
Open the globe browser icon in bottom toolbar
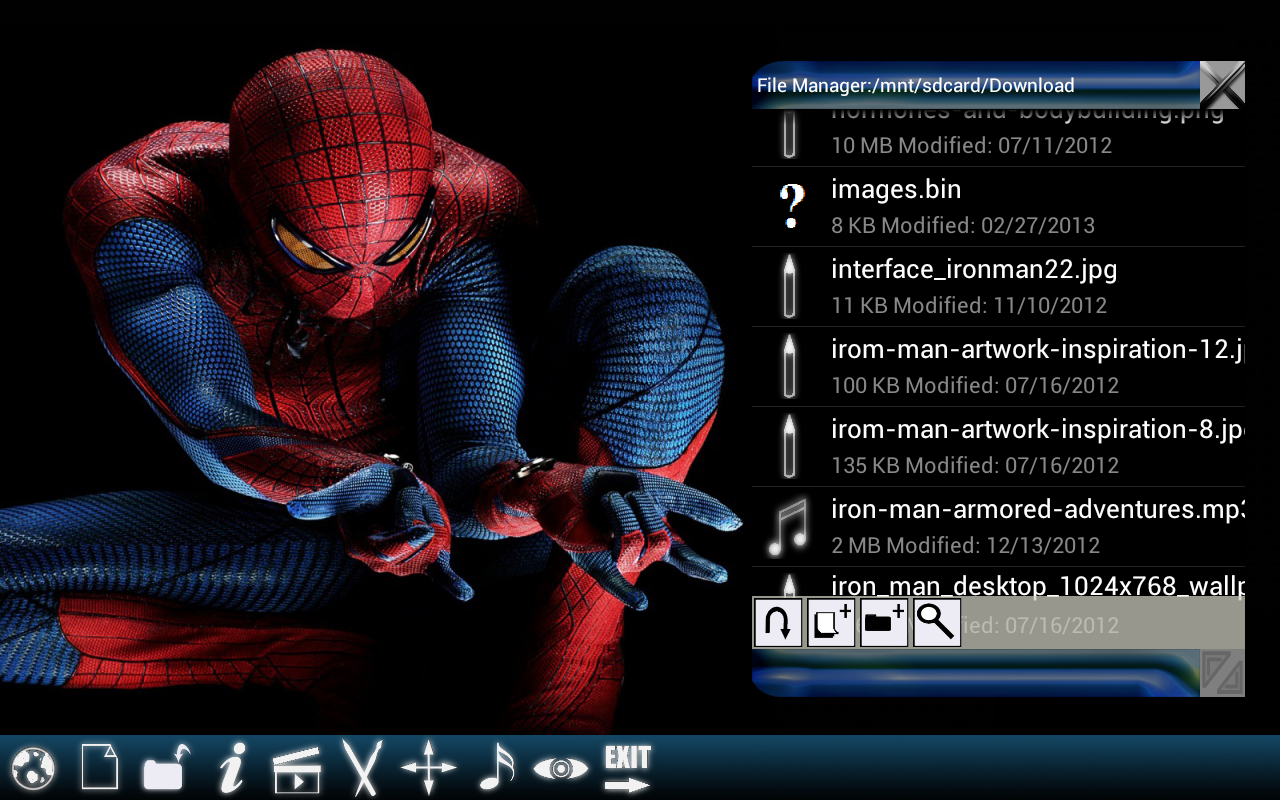click(33, 768)
